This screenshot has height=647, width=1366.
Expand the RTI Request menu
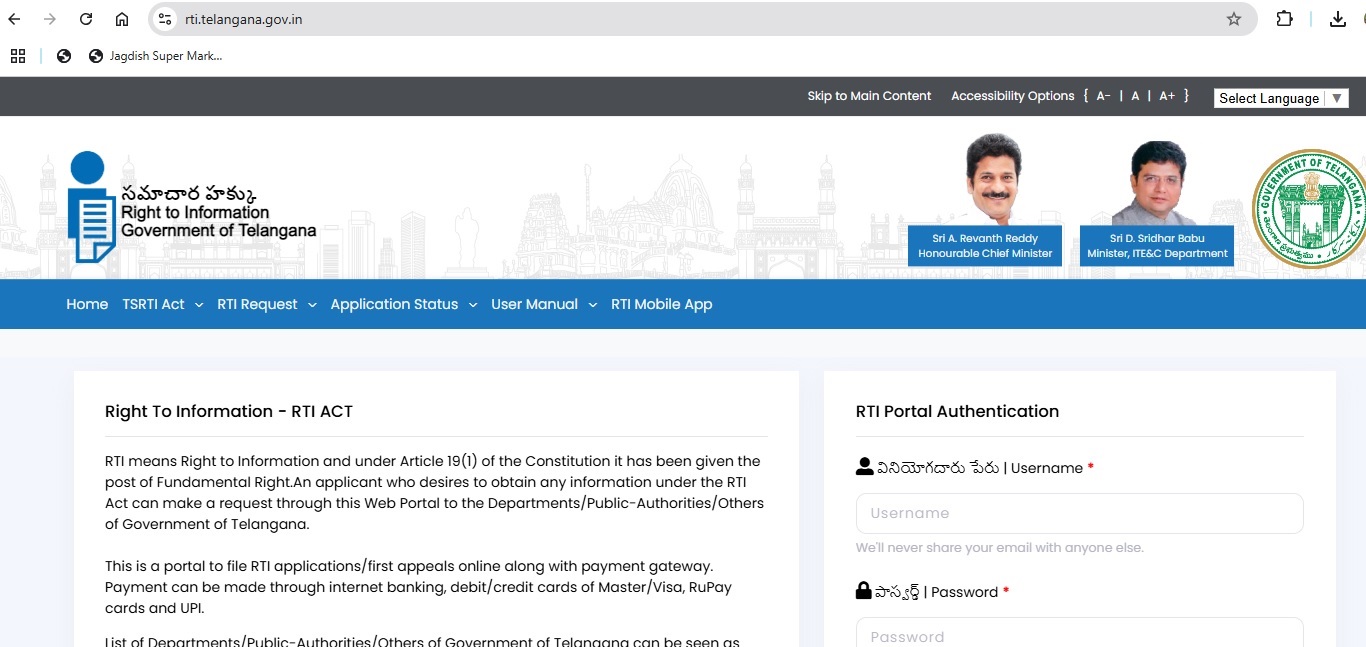click(267, 304)
